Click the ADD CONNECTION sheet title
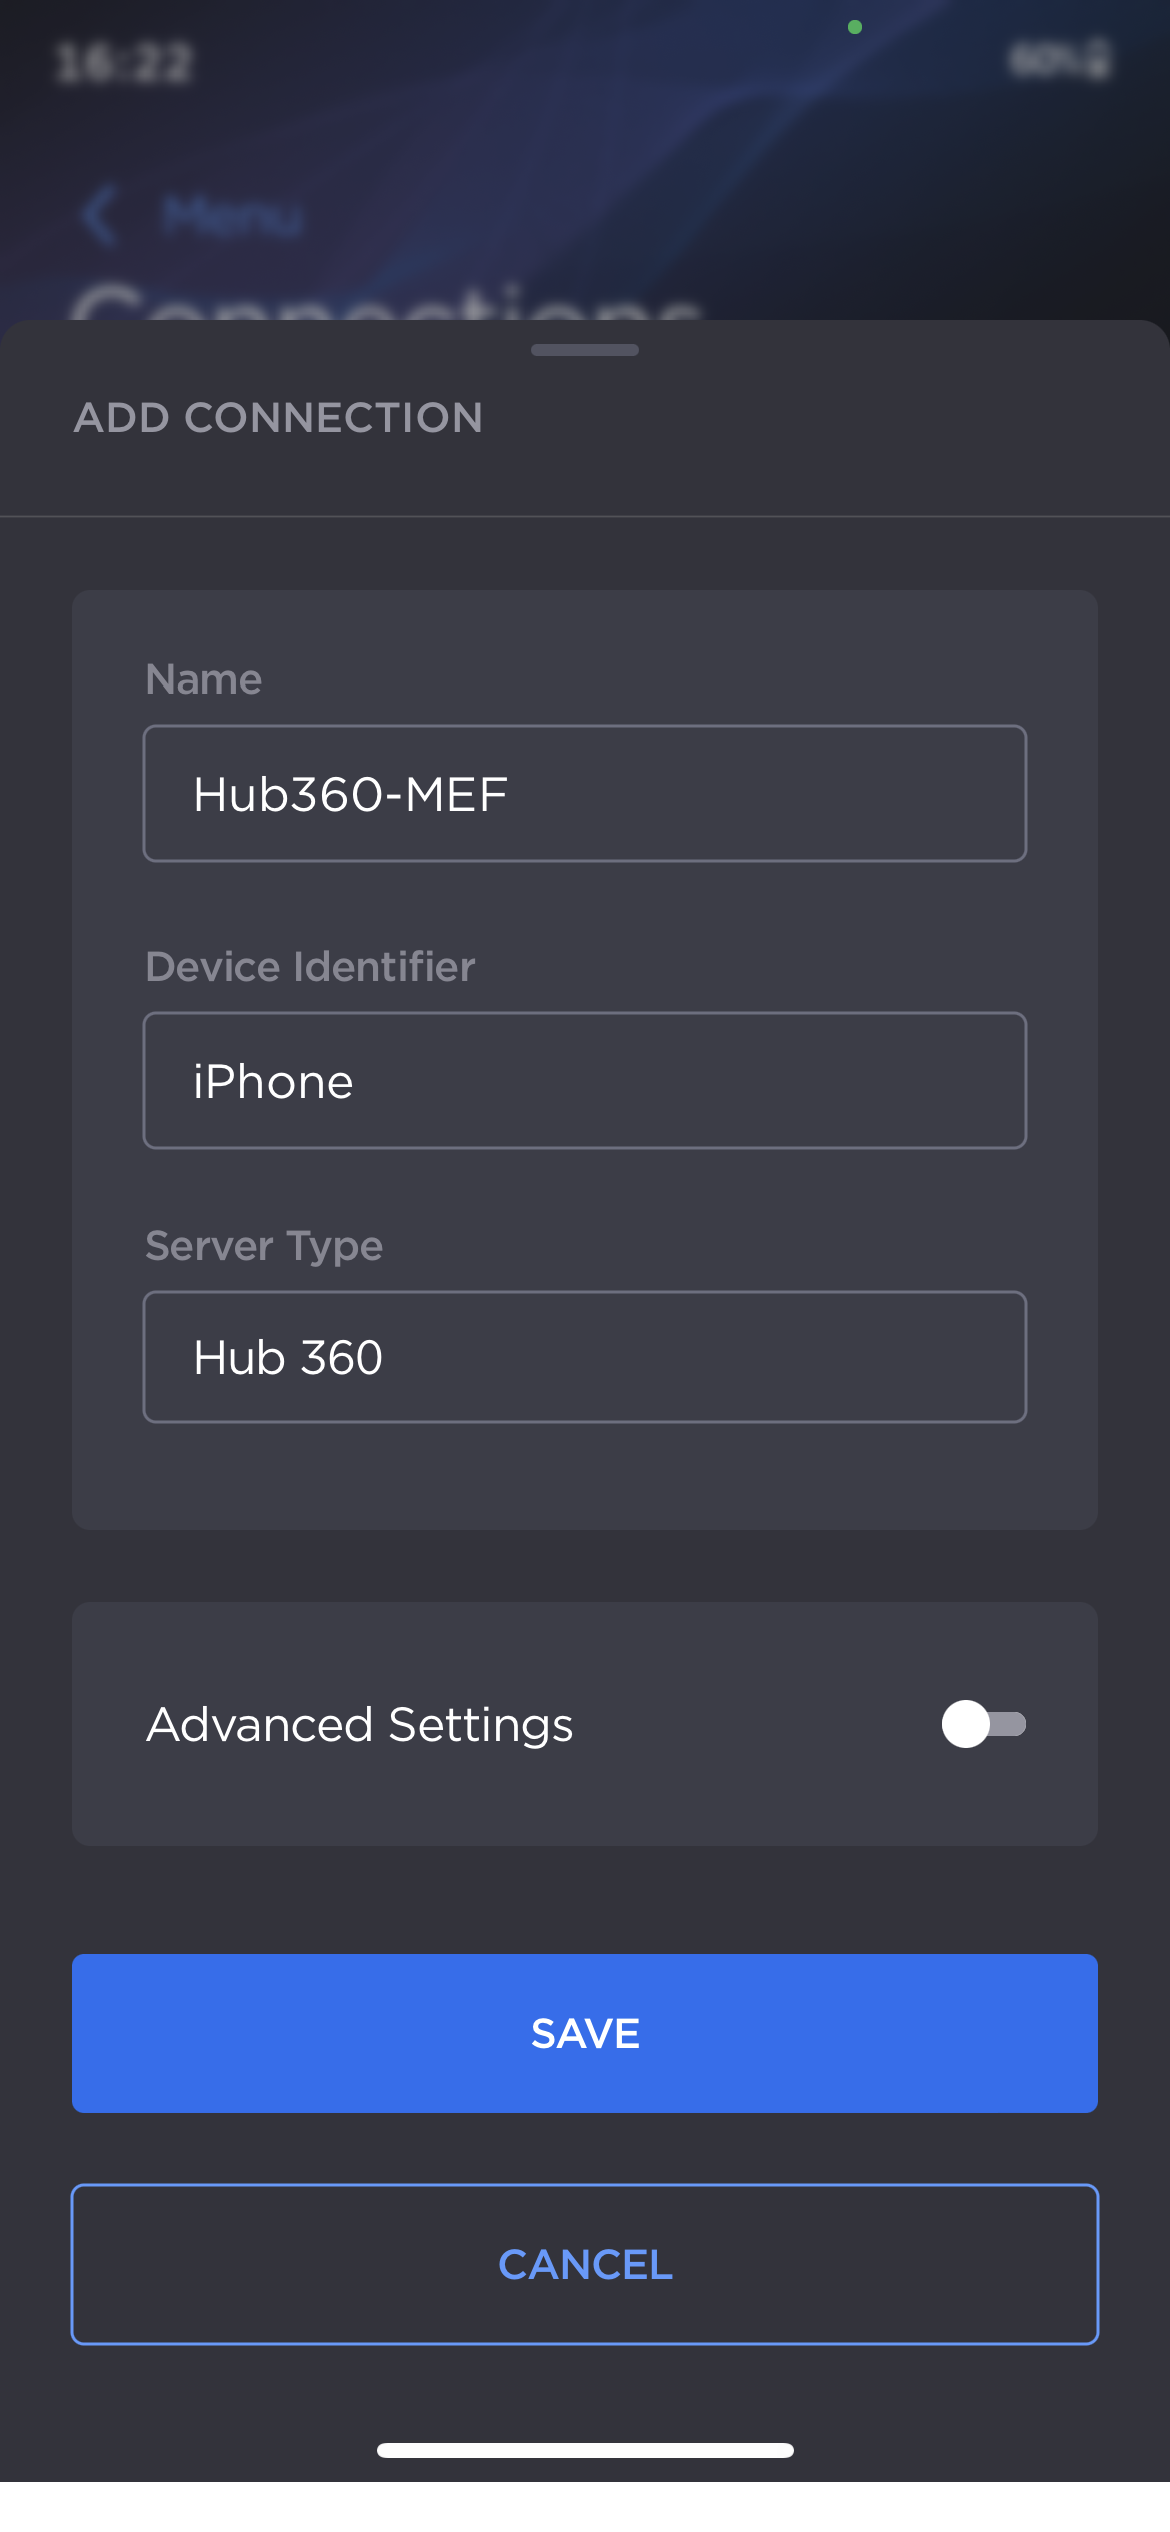This screenshot has height=2532, width=1170. point(280,417)
